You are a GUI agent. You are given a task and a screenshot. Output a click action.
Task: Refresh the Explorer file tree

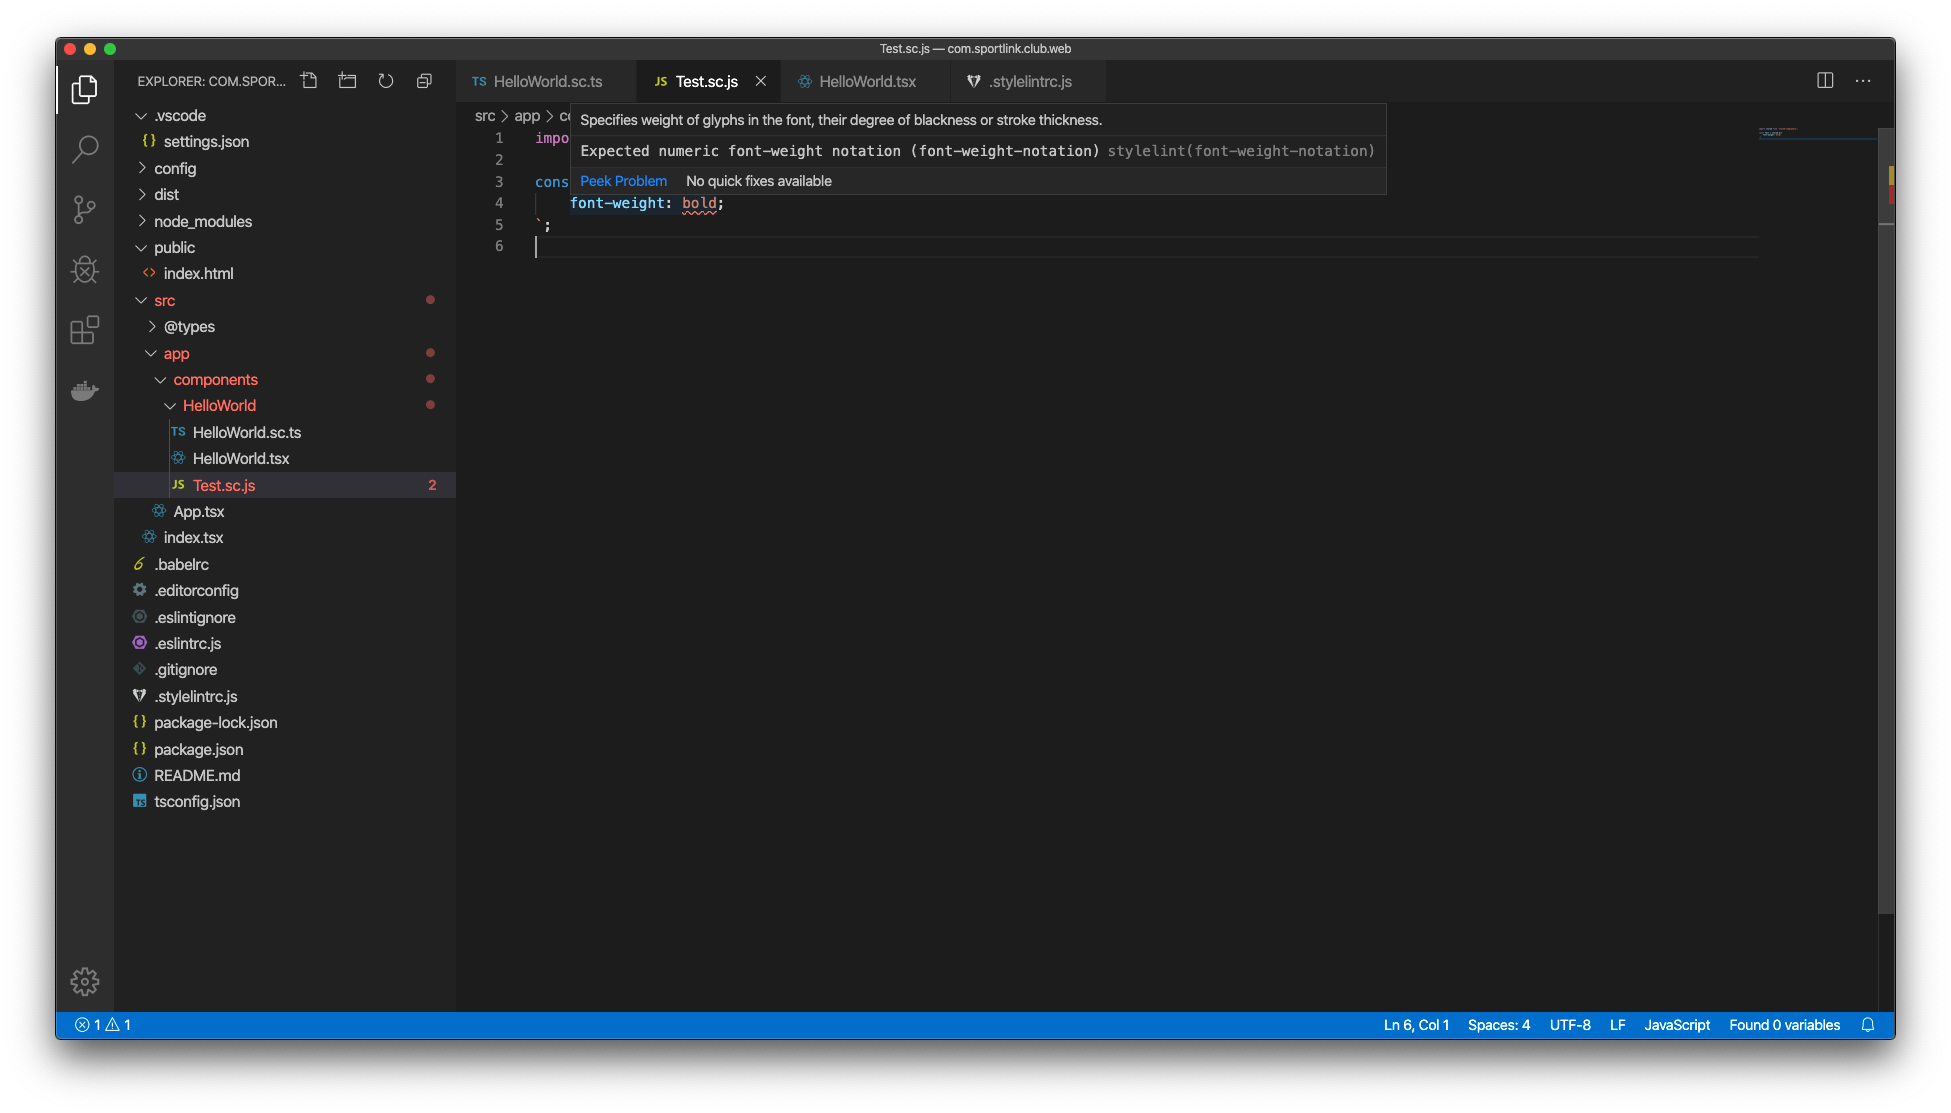[x=386, y=81]
